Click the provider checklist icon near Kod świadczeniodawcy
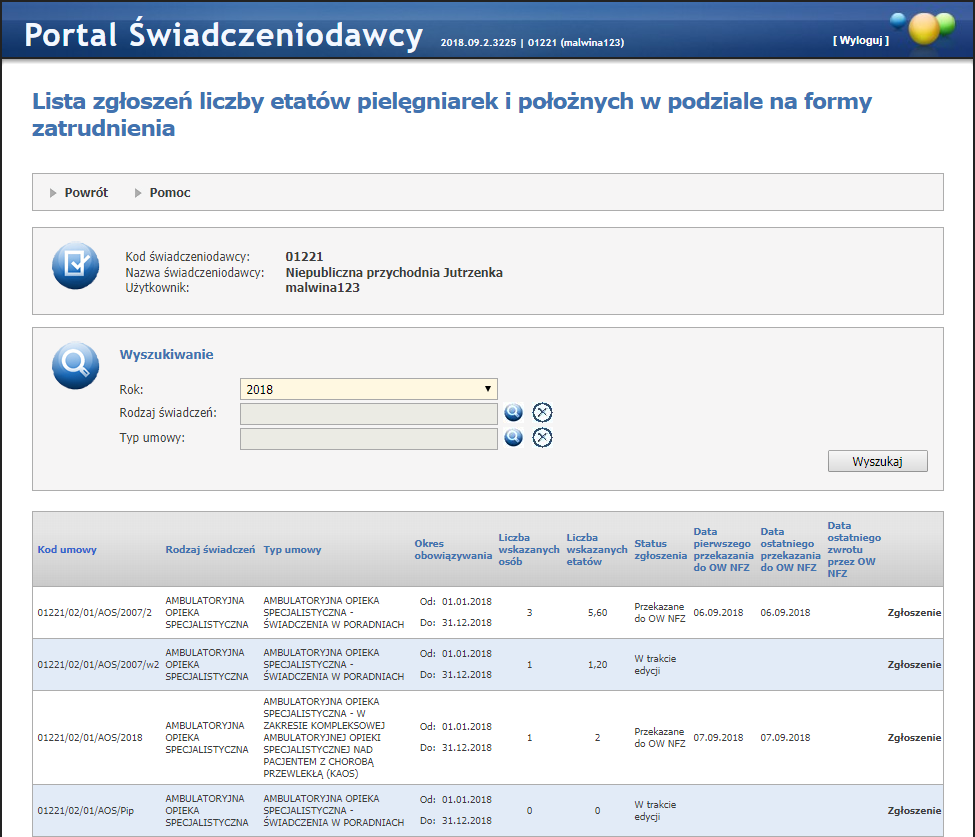This screenshot has width=975, height=837. point(76,266)
